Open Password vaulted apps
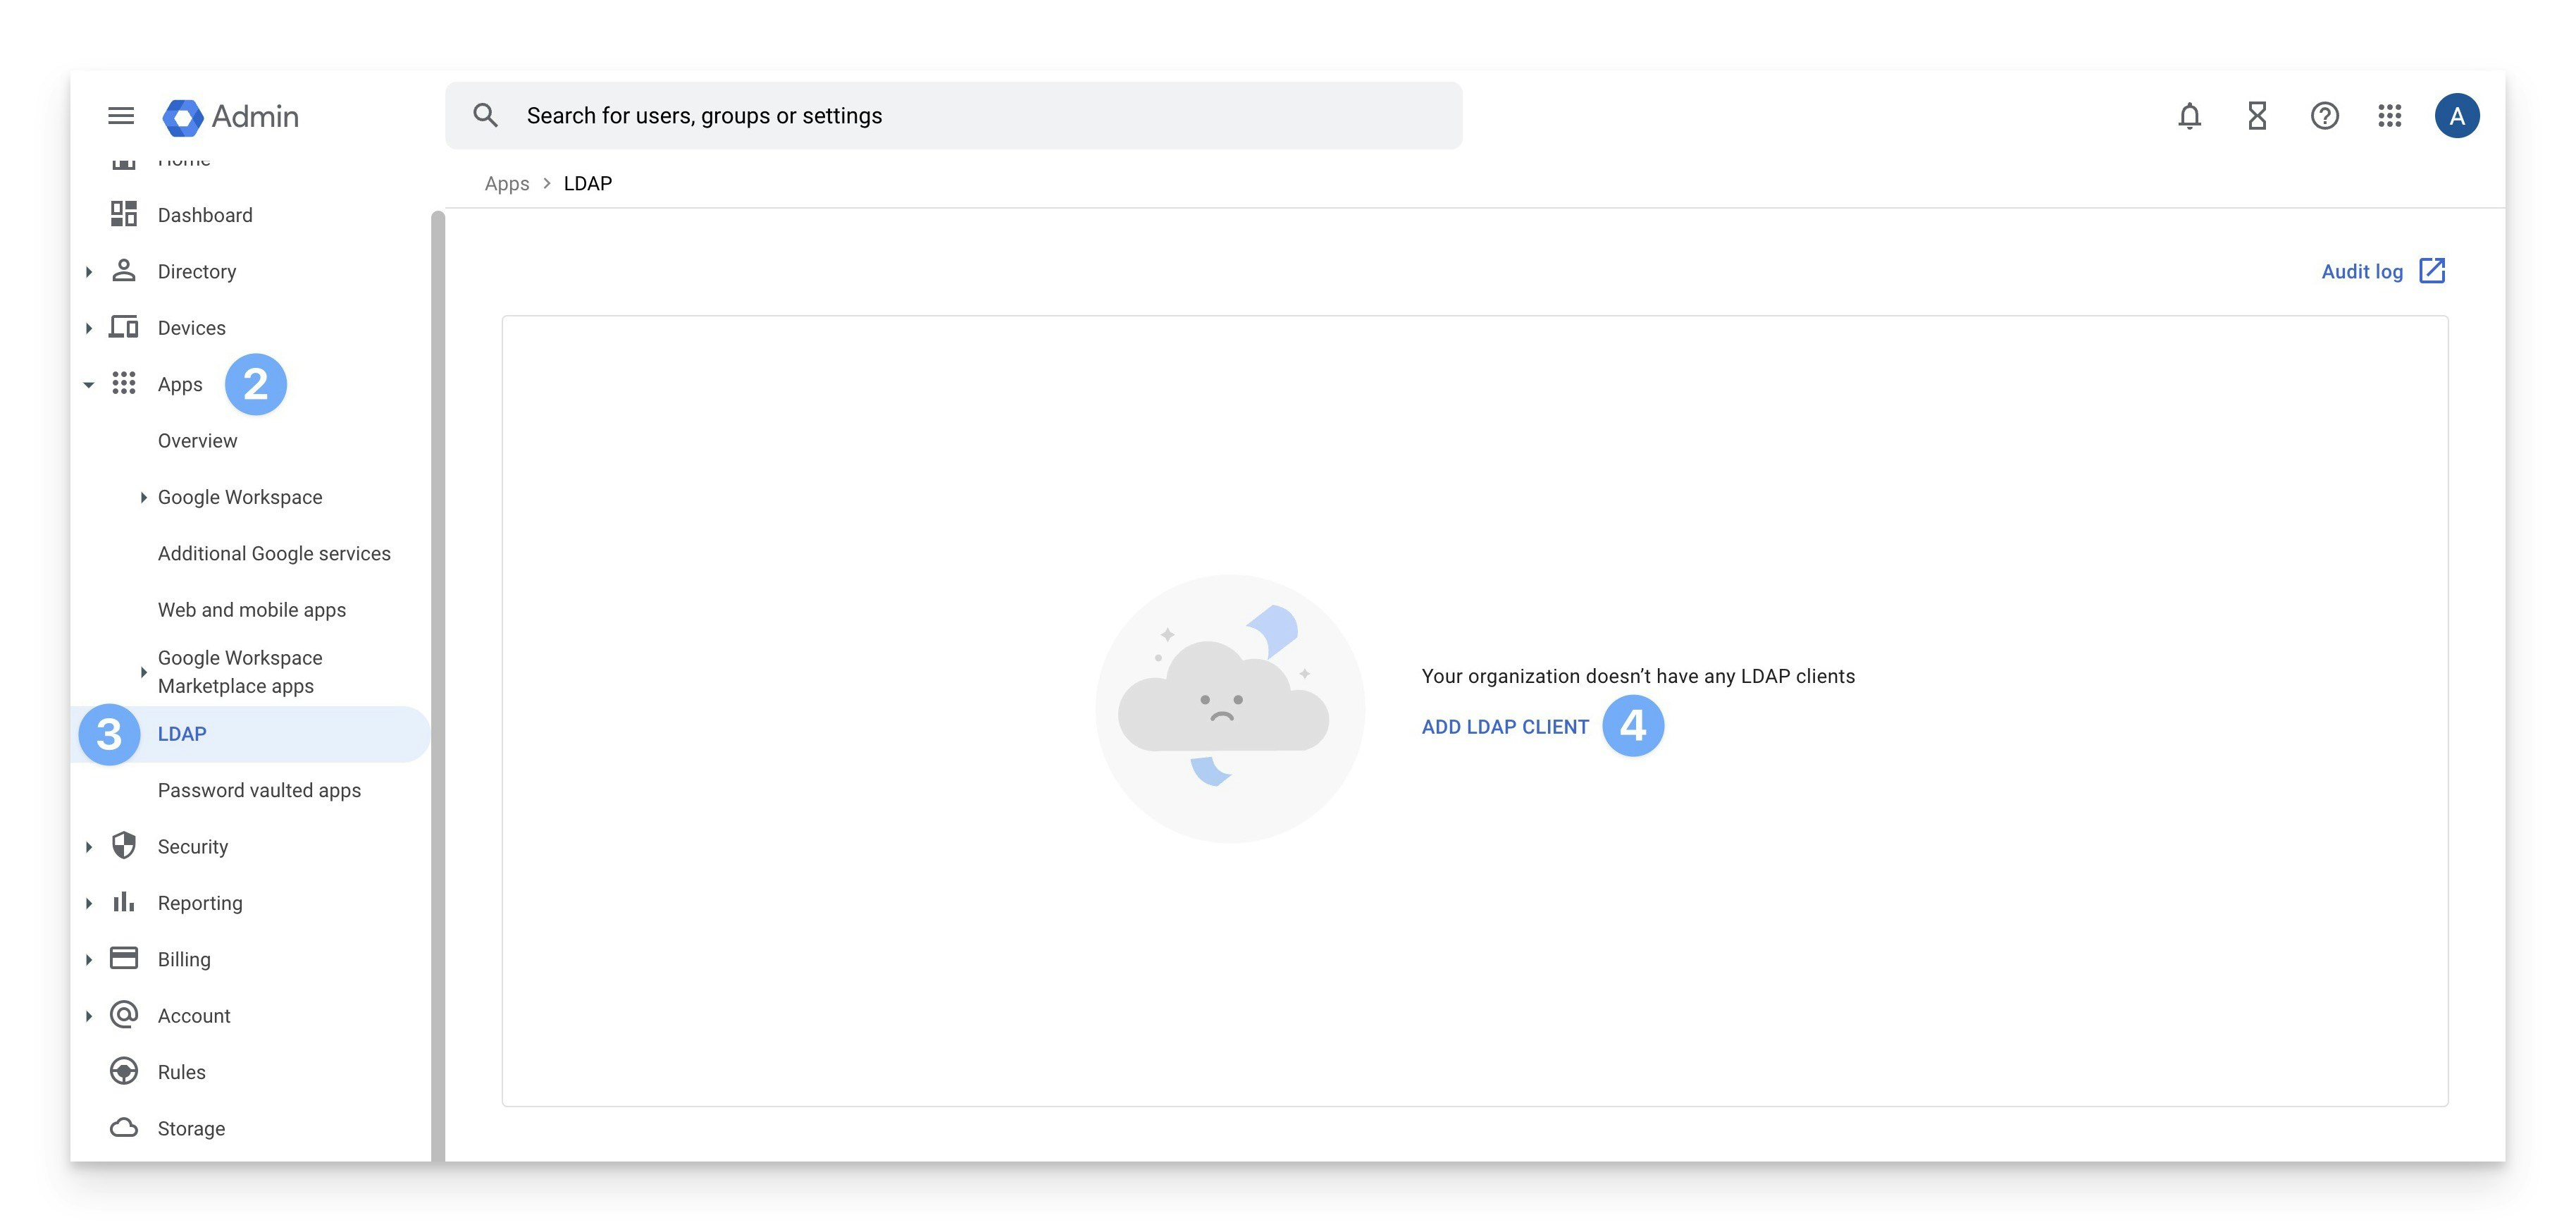 coord(259,790)
